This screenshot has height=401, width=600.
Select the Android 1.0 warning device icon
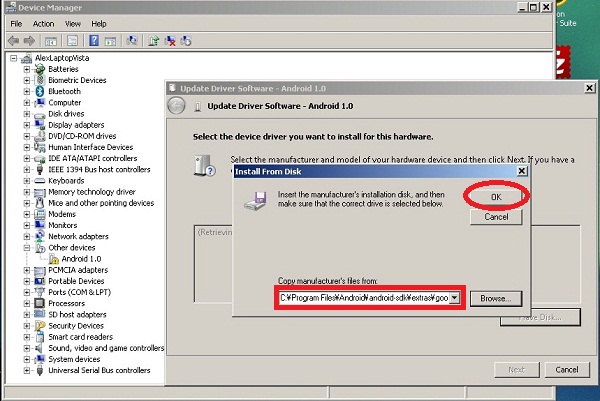click(x=54, y=259)
